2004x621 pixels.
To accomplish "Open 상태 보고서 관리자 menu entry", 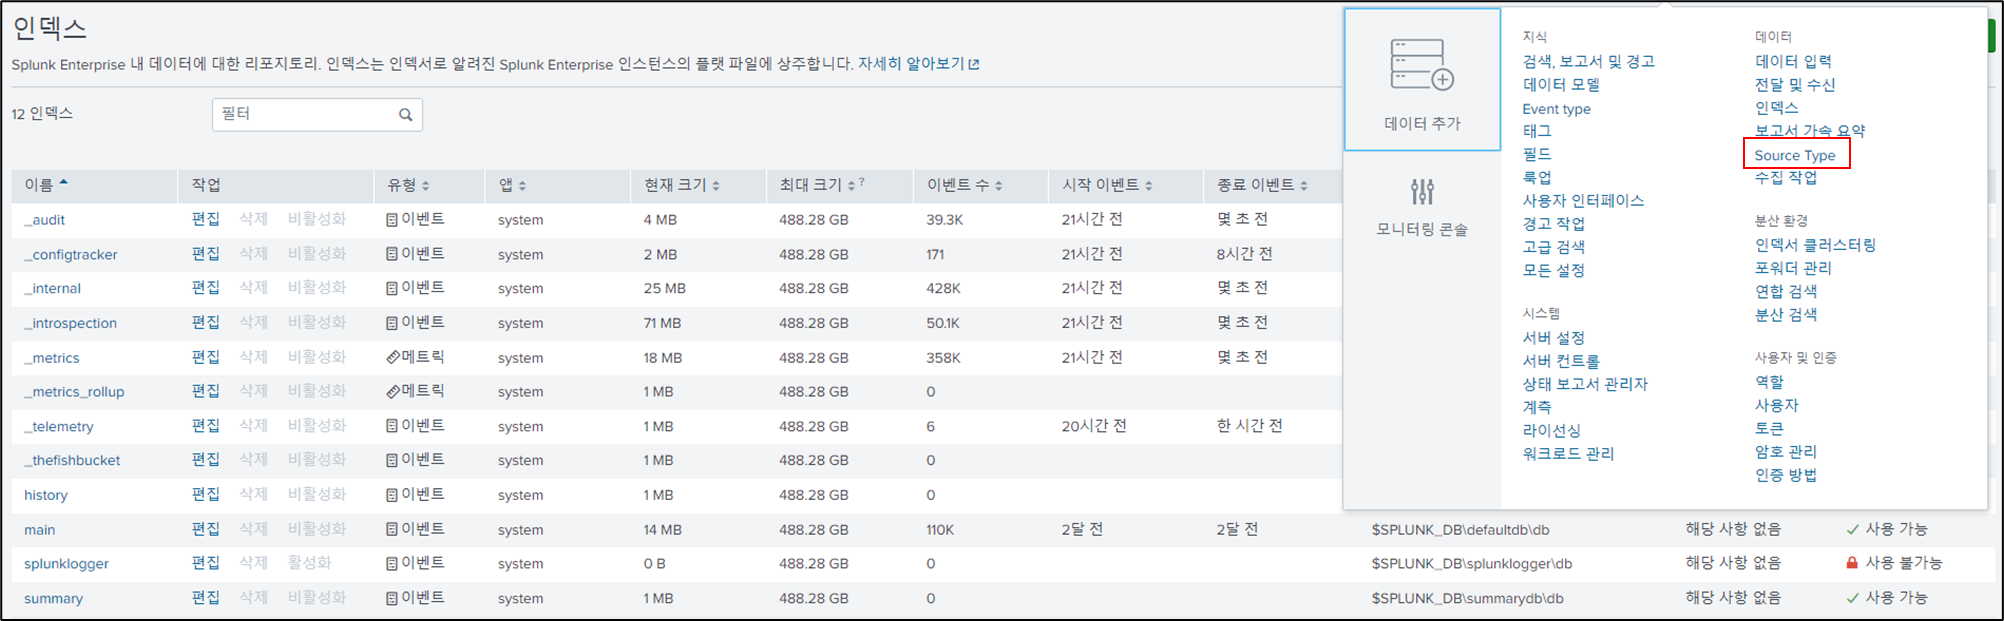I will pos(1585,384).
